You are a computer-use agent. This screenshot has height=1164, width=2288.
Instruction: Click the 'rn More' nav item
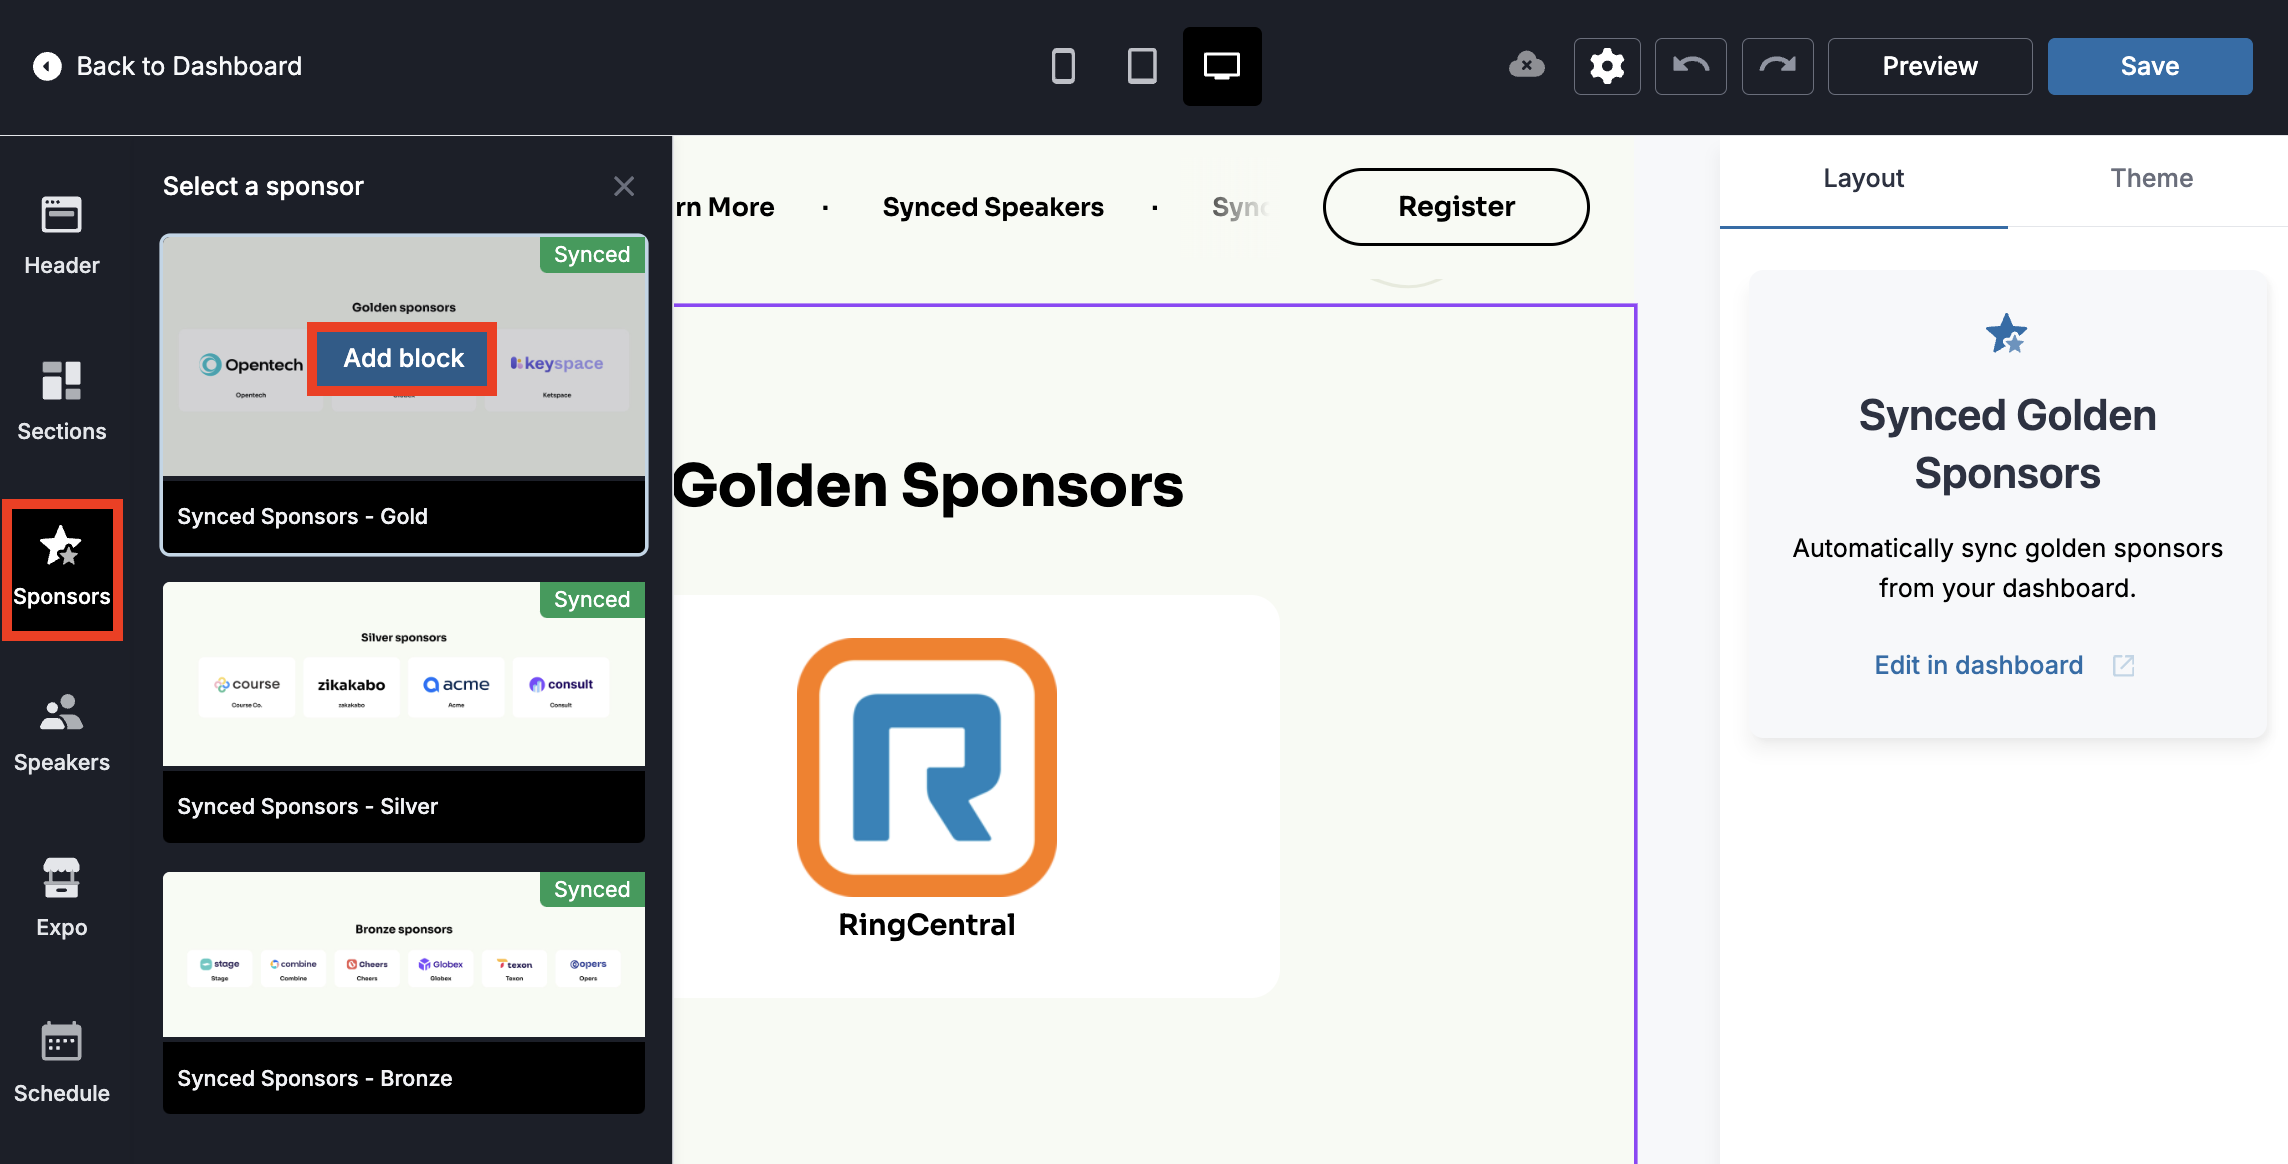coord(724,207)
